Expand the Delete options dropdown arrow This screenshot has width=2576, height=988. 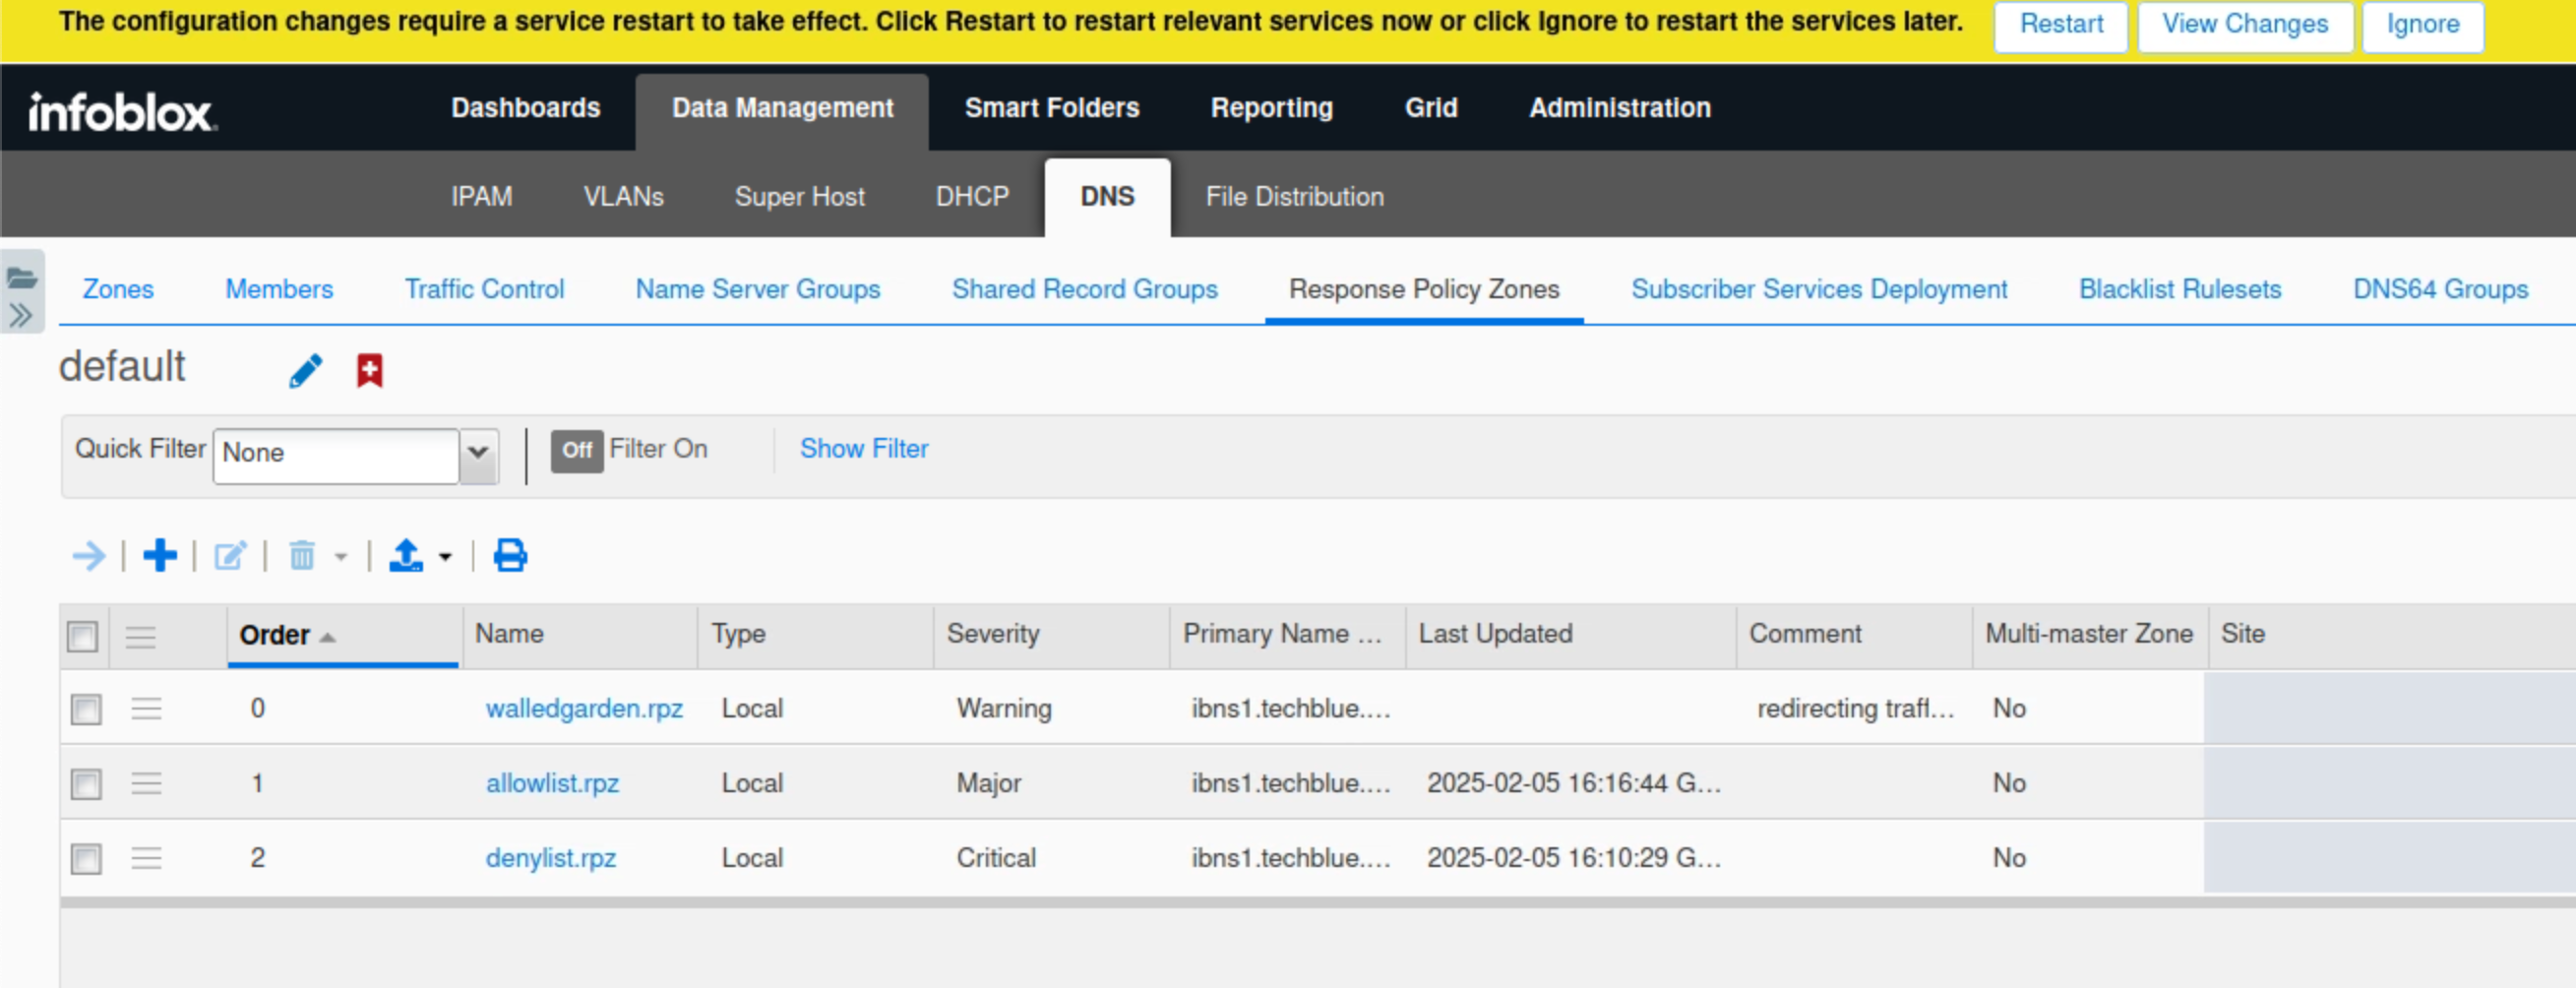point(341,557)
